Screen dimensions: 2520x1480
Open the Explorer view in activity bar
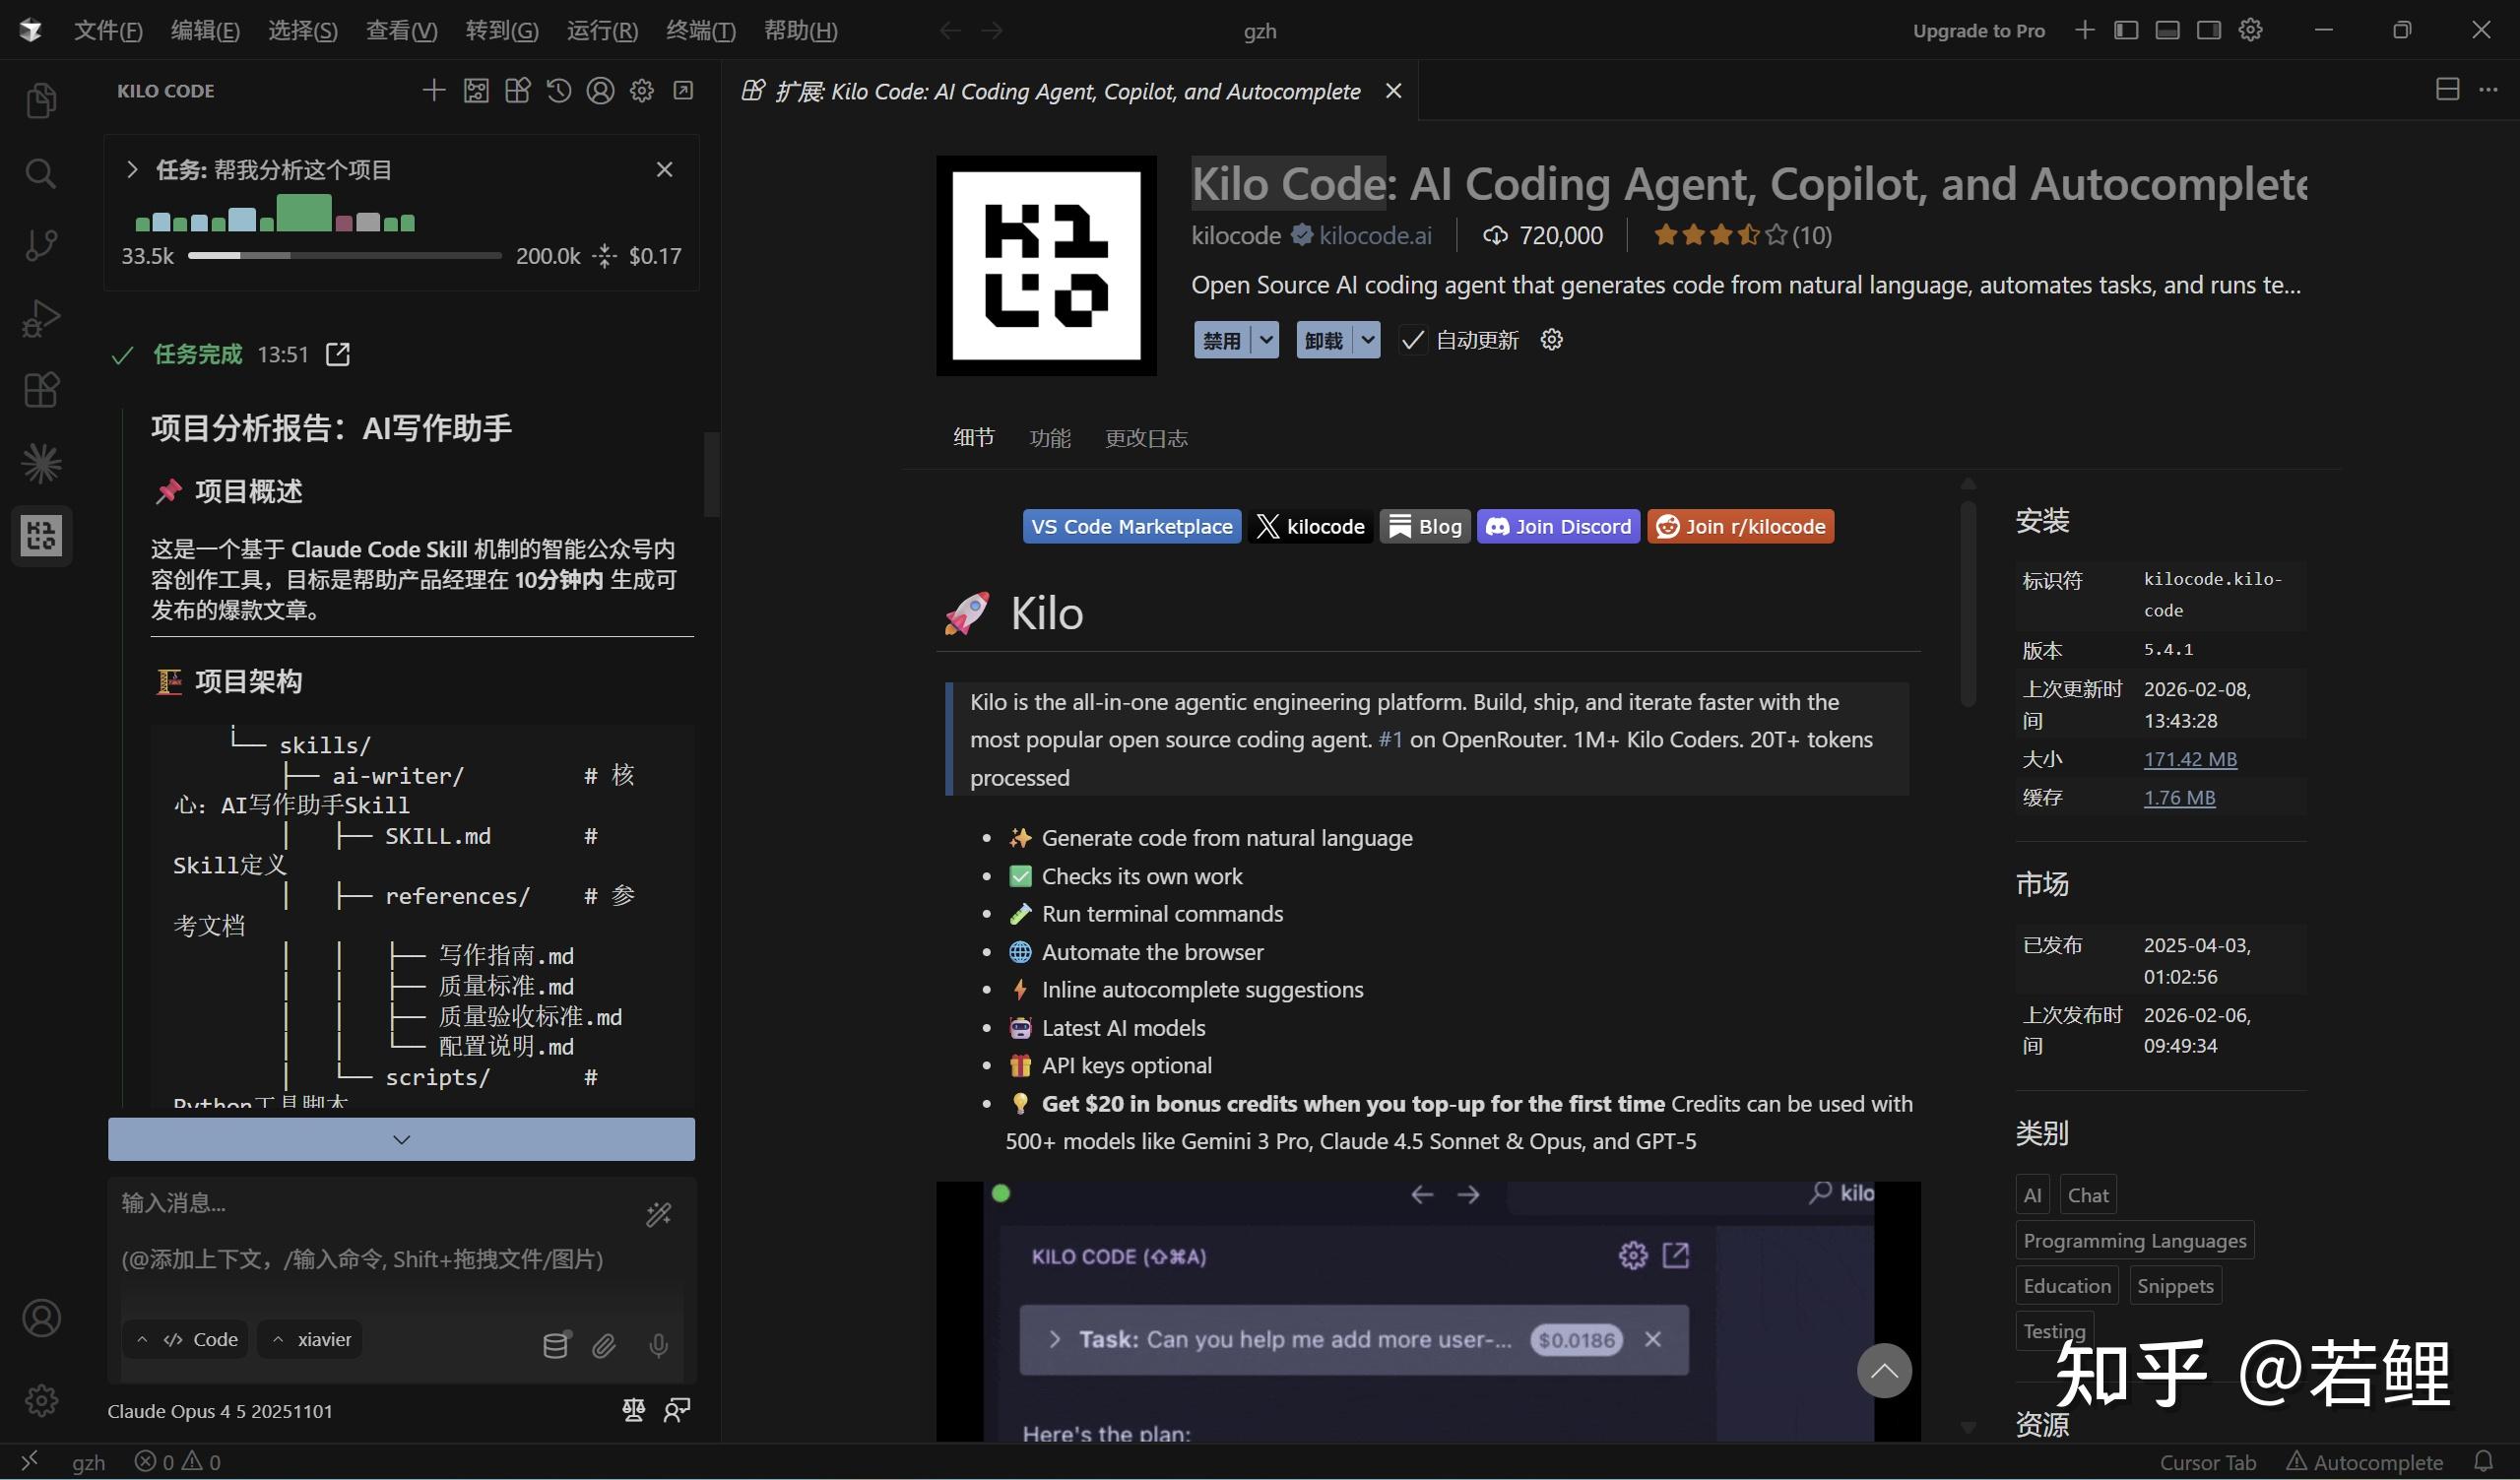point(41,100)
